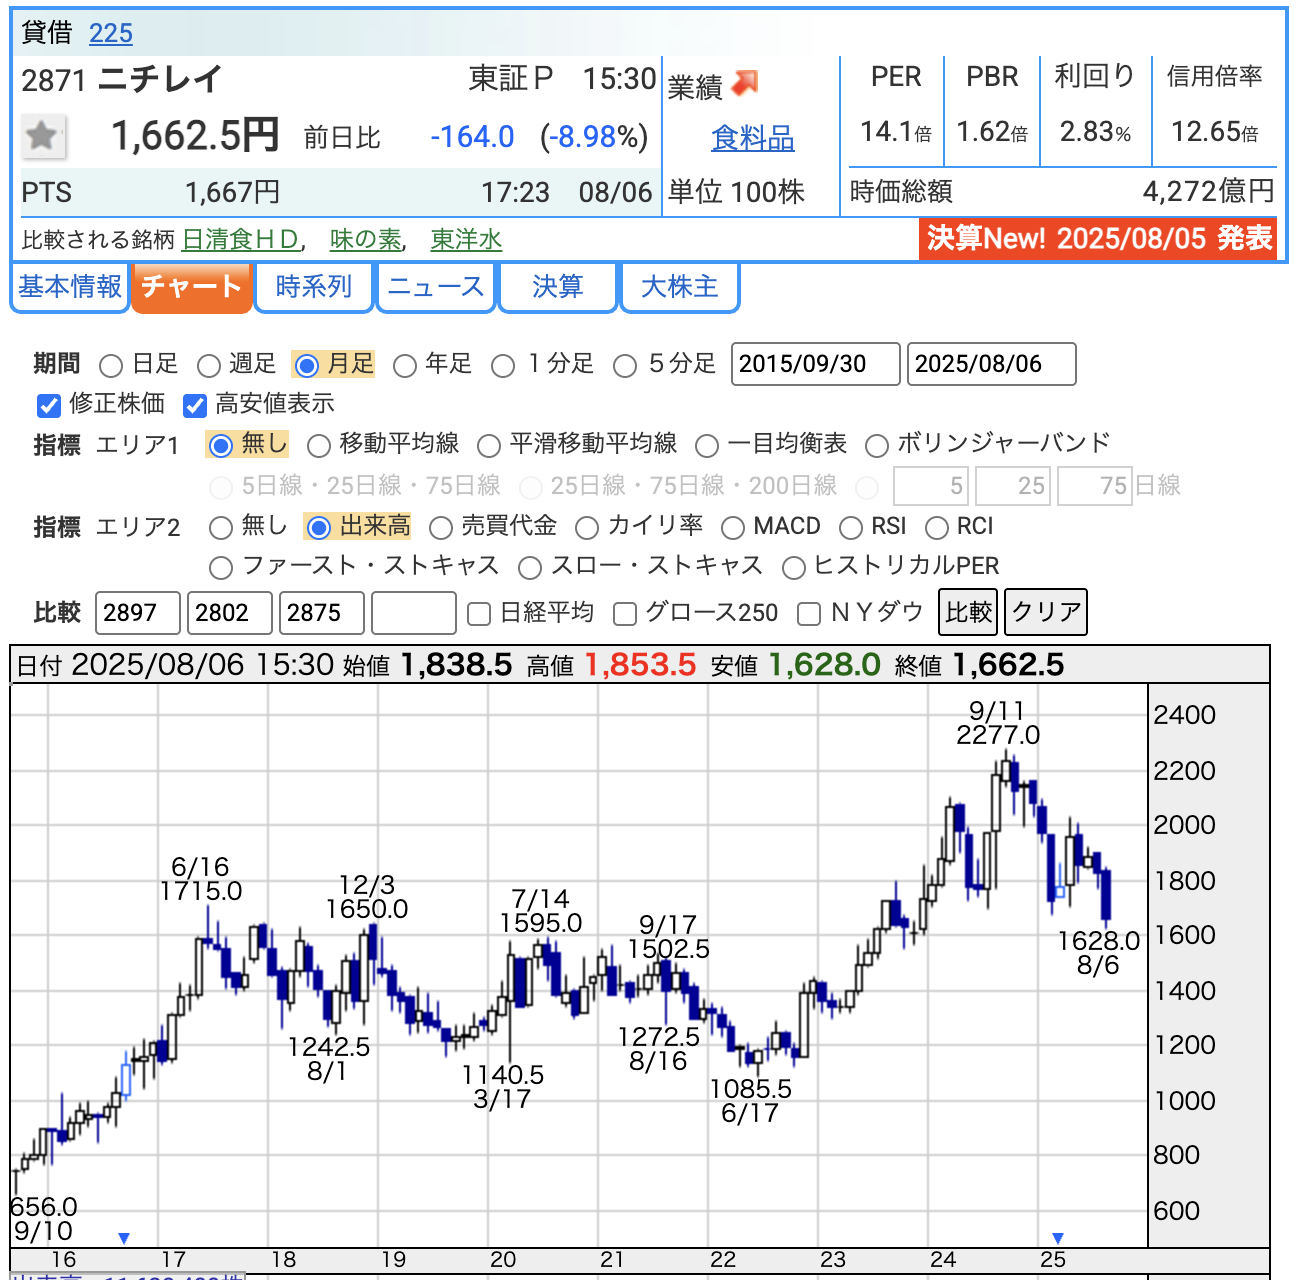
Task: Open the 食料品 sector link
Action: (752, 138)
